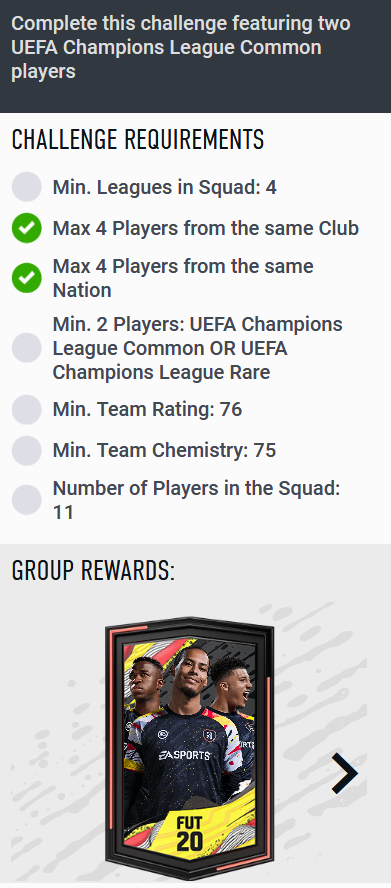The height and width of the screenshot is (888, 391).
Task: Click the CHALLENGE REQUIREMENTS heading
Action: pyautogui.click(x=138, y=140)
